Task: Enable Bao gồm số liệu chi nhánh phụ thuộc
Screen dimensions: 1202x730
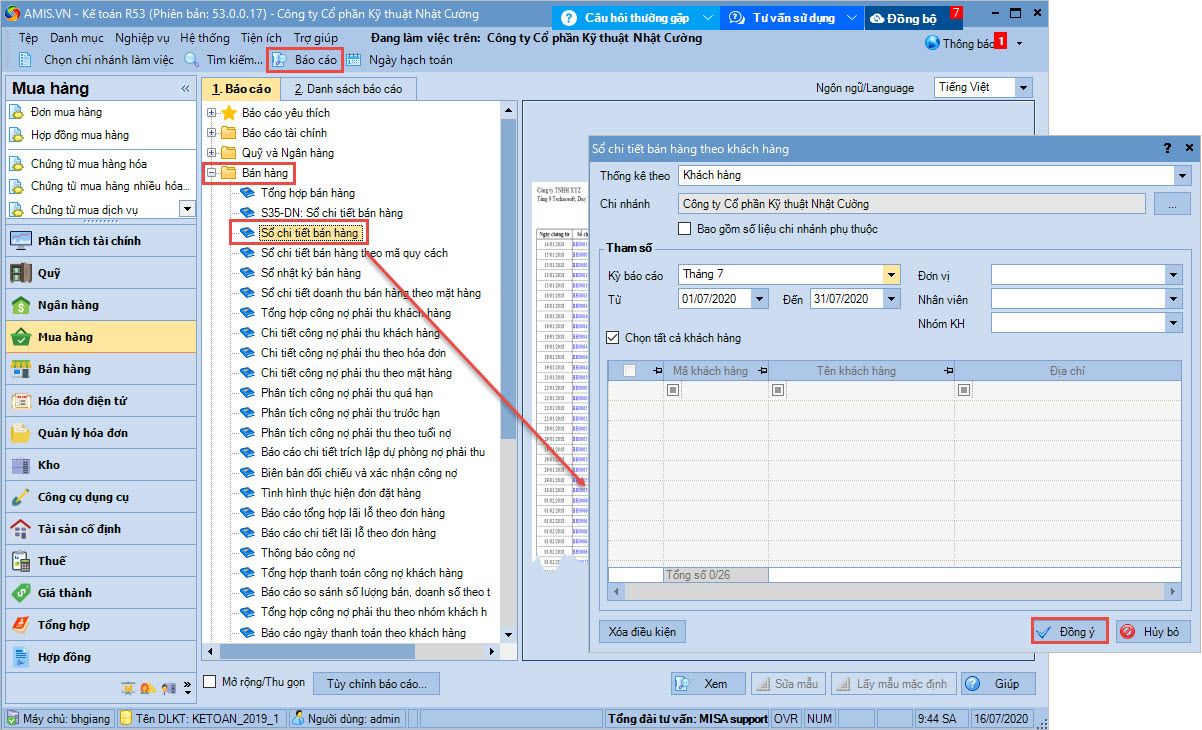Action: click(685, 229)
